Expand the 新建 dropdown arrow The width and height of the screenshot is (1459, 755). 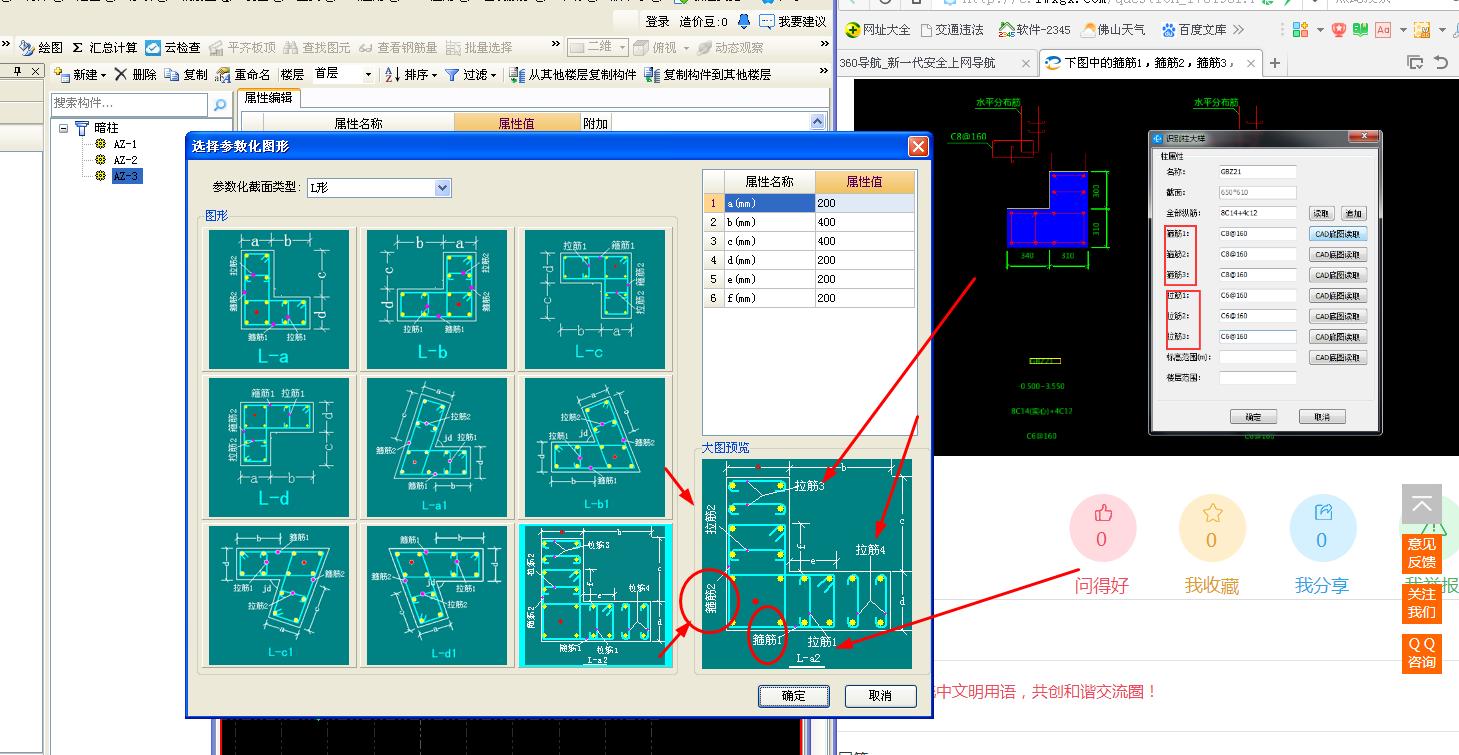tap(103, 75)
